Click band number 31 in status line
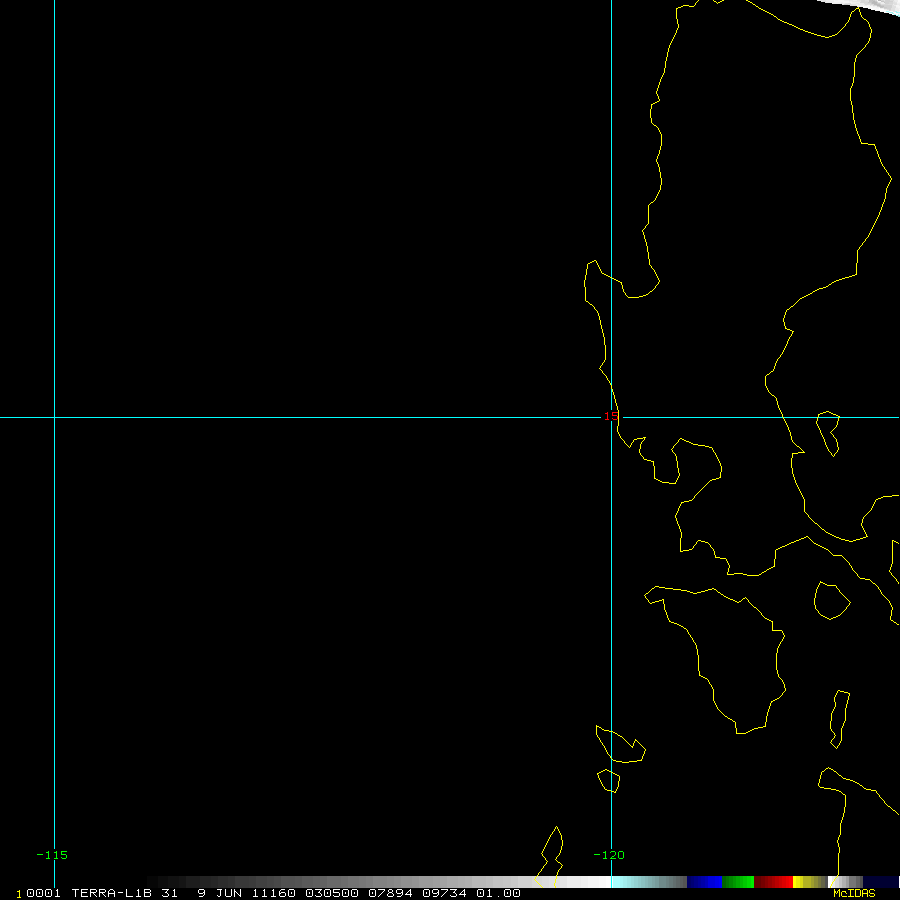The image size is (900, 900). (169, 893)
